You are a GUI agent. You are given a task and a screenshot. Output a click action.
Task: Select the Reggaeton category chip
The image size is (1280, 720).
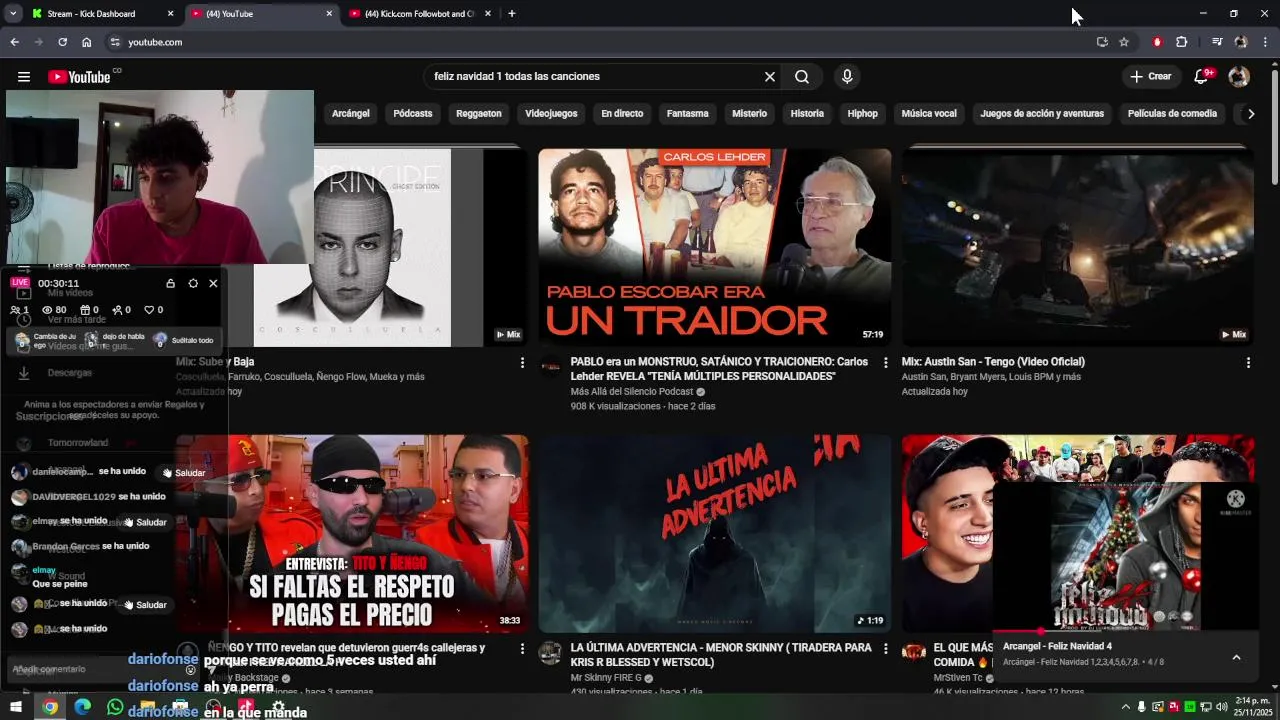[x=479, y=114]
